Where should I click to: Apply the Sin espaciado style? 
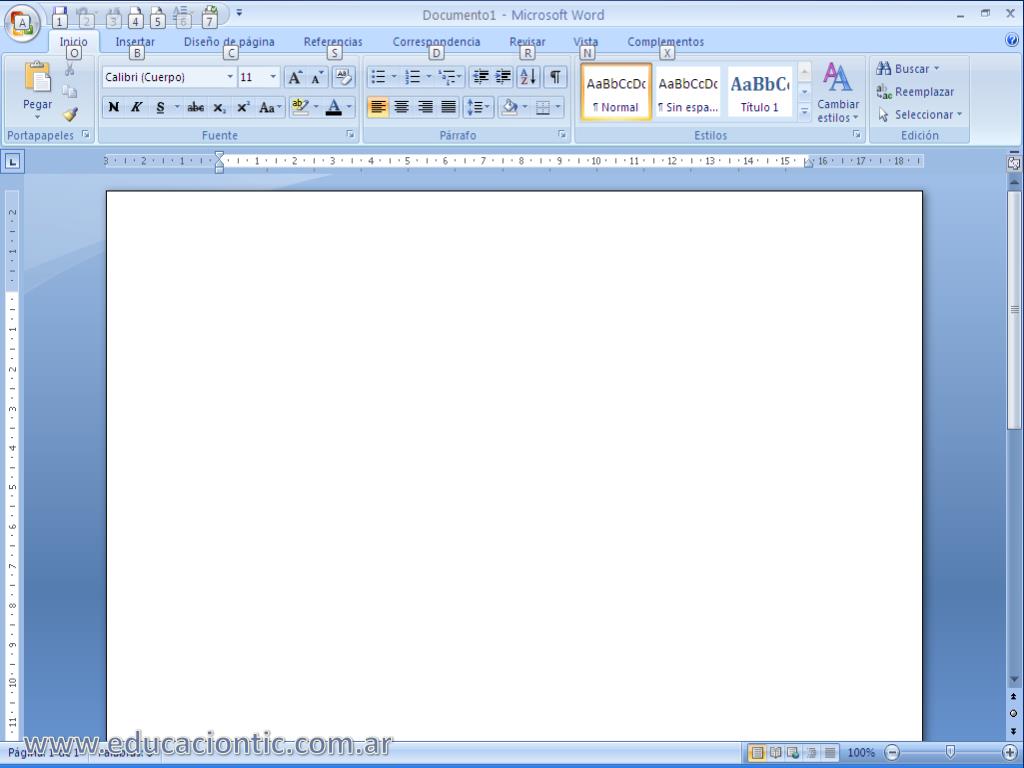pyautogui.click(x=688, y=92)
